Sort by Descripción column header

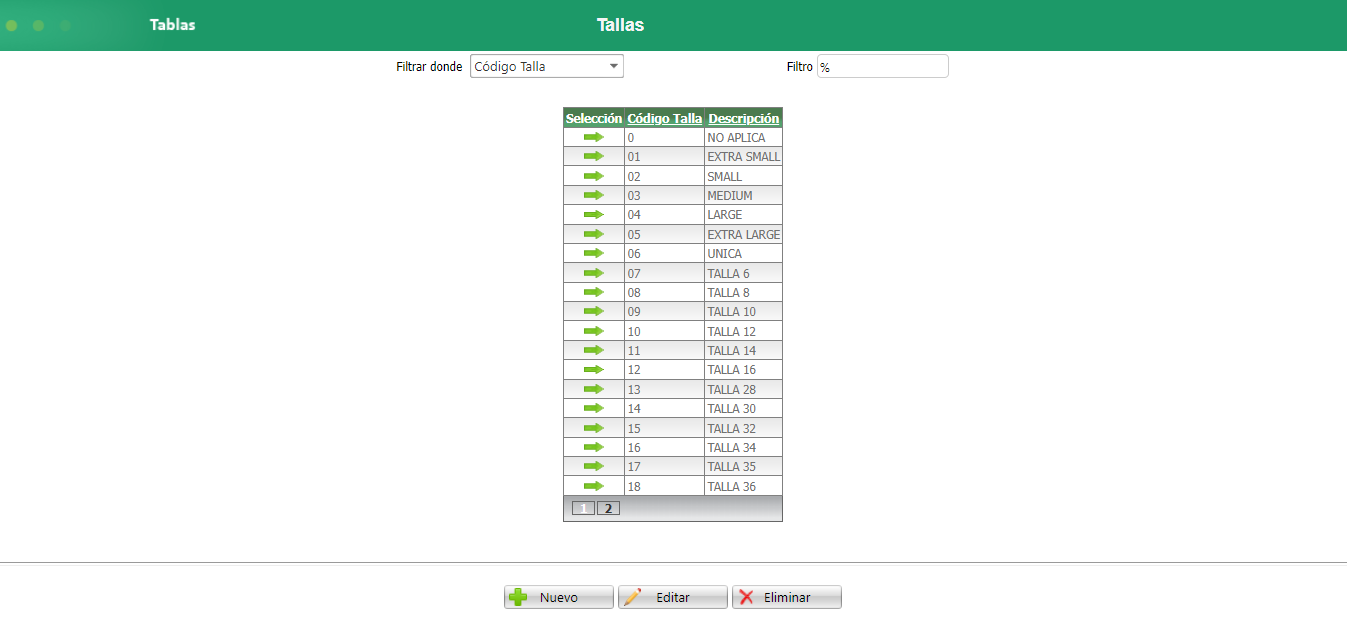coord(744,118)
